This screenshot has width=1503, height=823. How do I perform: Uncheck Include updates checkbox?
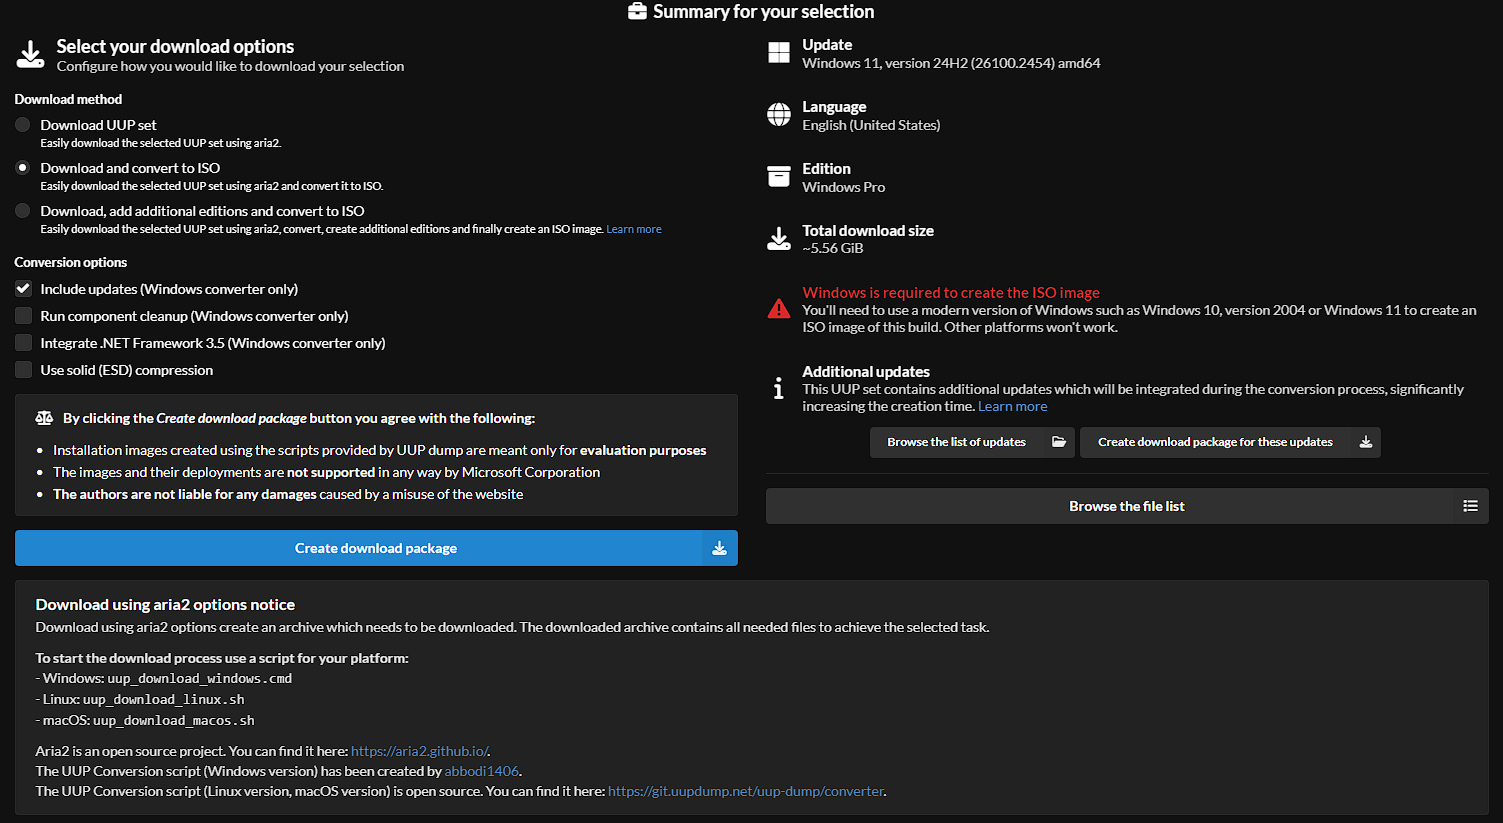pyautogui.click(x=23, y=289)
